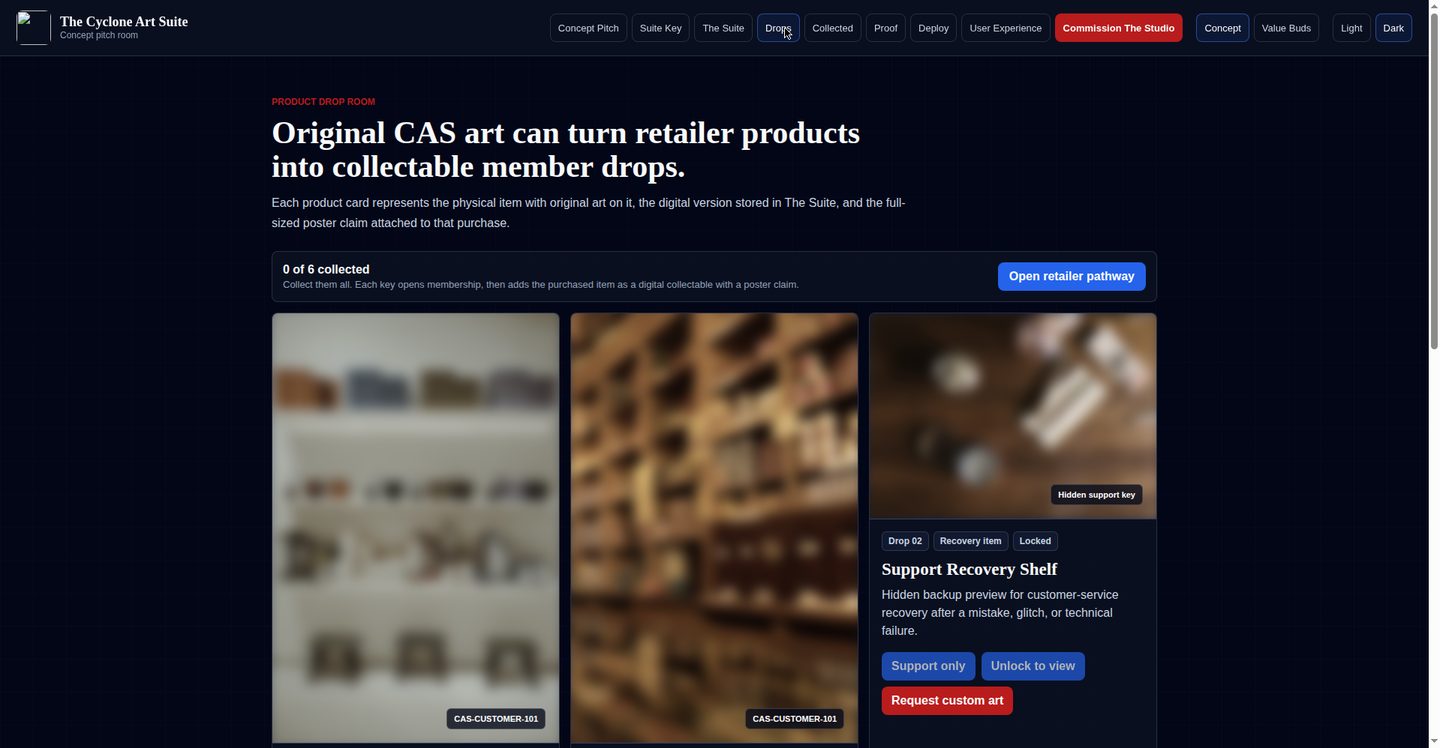Click the Support only button
Screen dimensions: 1440x748
tap(928, 666)
